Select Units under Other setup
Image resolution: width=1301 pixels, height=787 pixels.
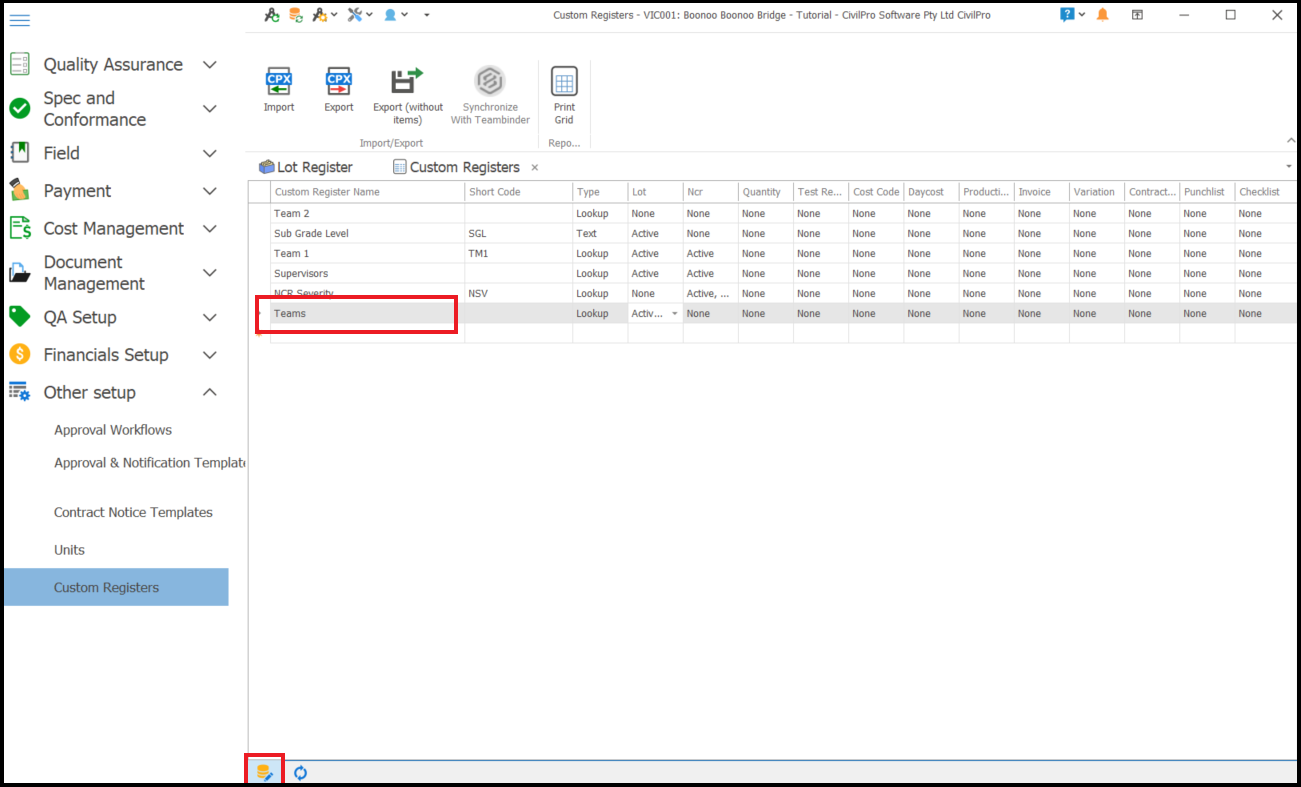pyautogui.click(x=69, y=550)
